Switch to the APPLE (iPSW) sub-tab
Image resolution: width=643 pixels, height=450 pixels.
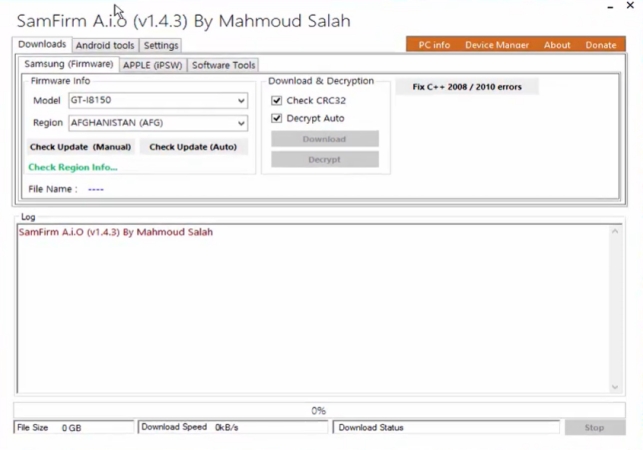pyautogui.click(x=153, y=65)
